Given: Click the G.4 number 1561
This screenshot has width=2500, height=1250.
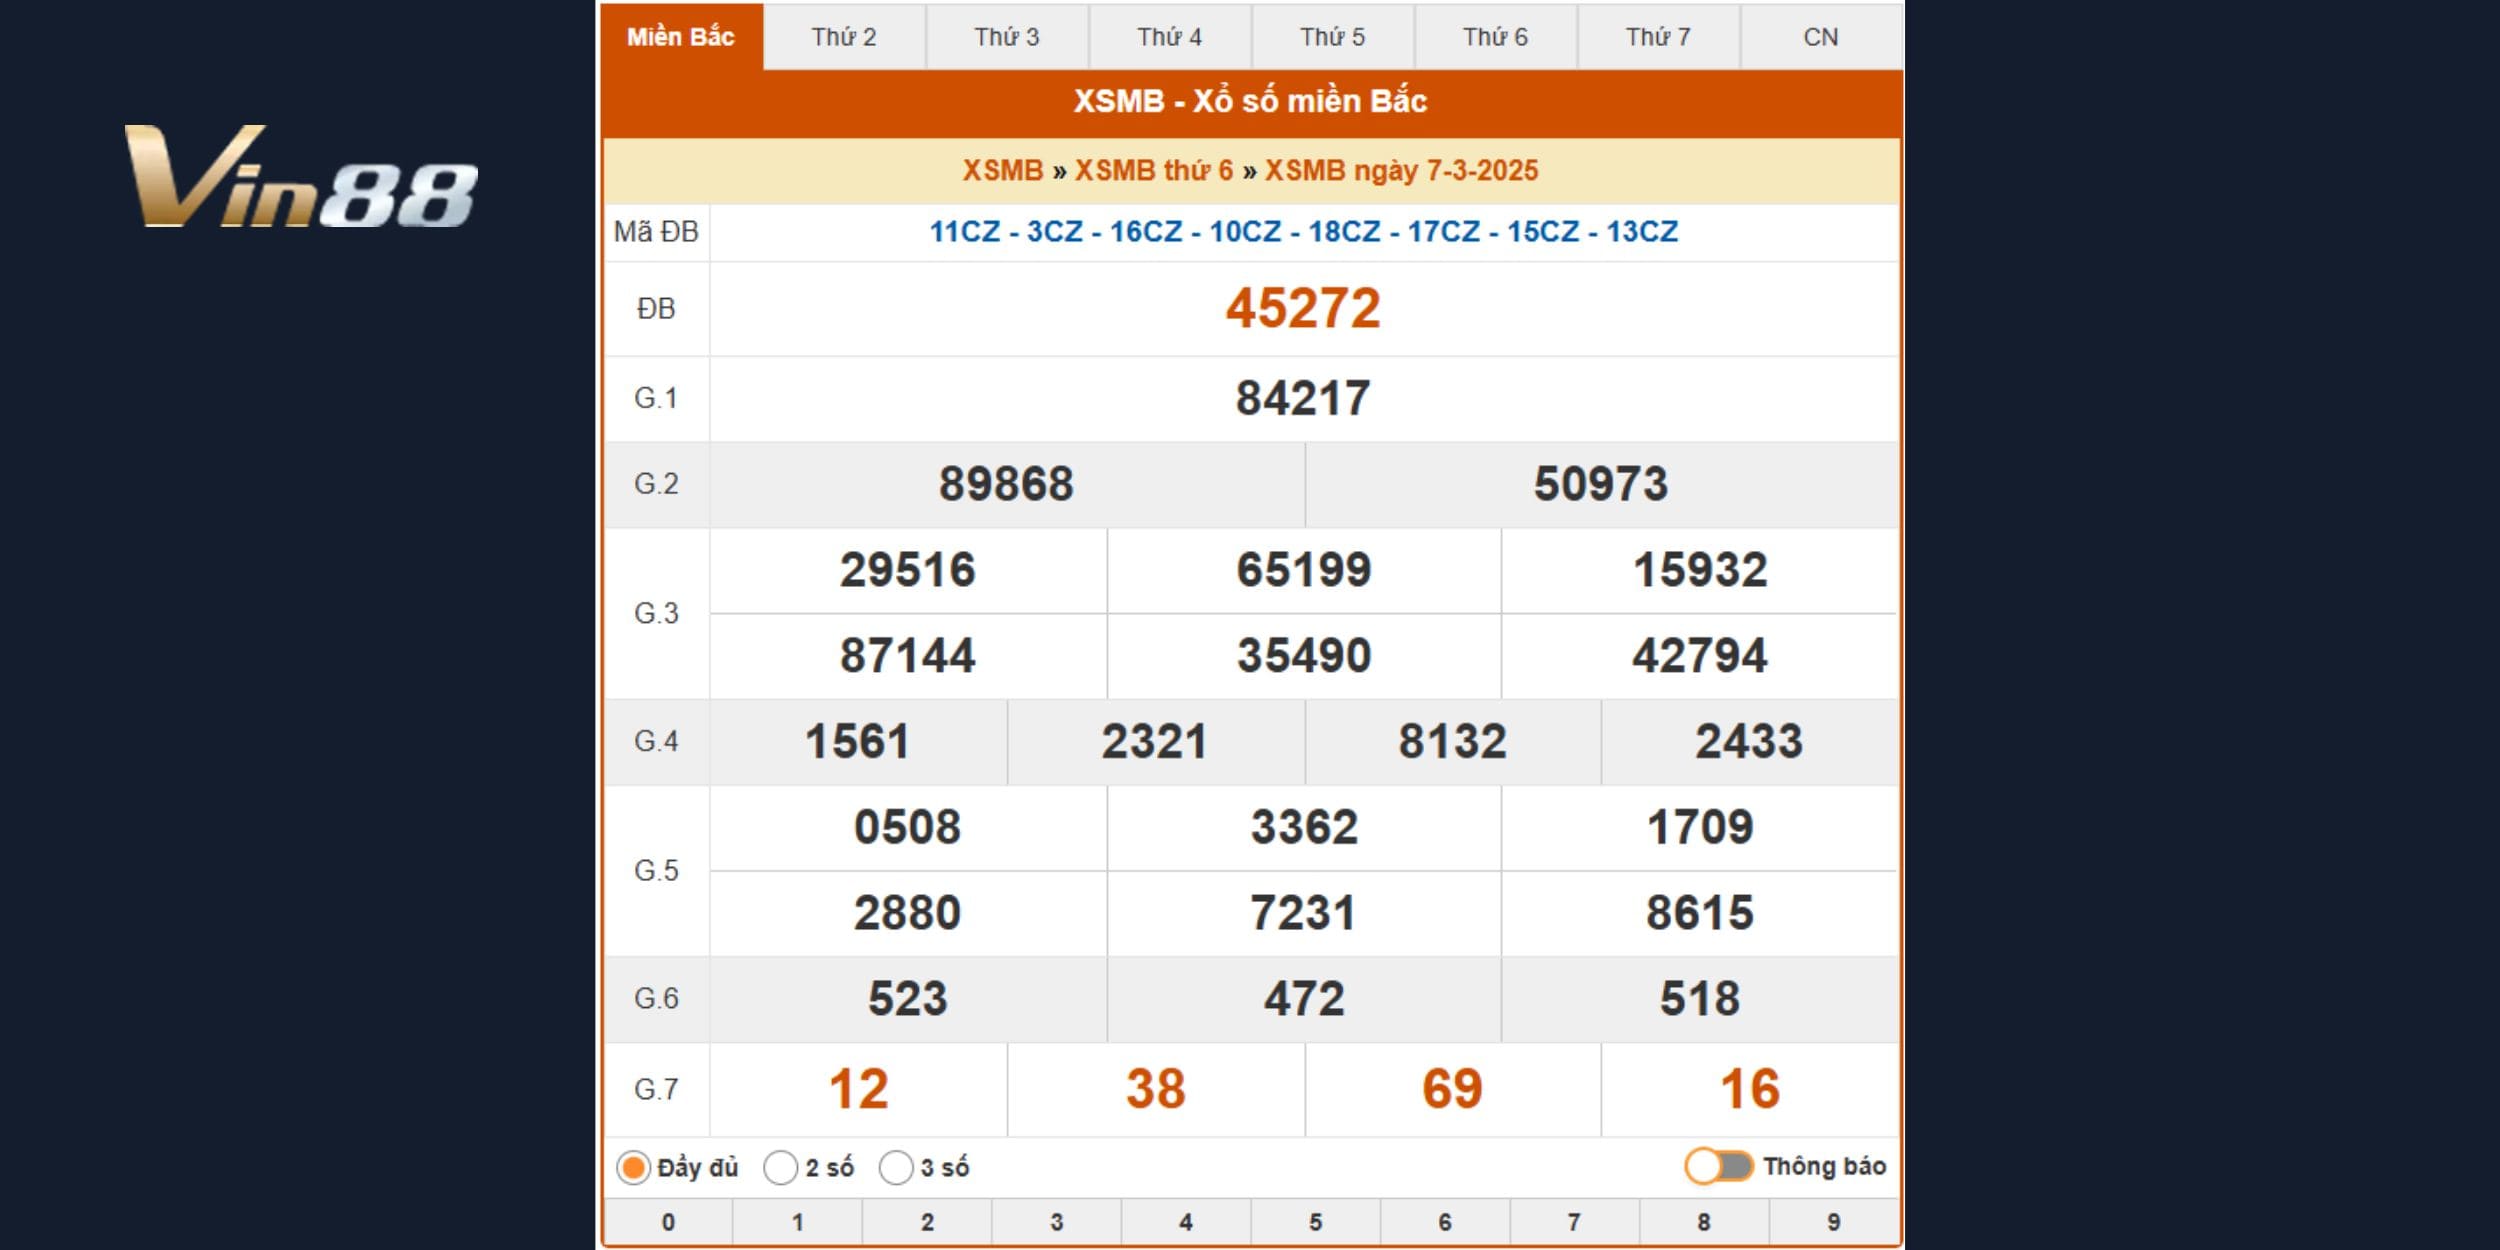Looking at the screenshot, I should pyautogui.click(x=857, y=742).
